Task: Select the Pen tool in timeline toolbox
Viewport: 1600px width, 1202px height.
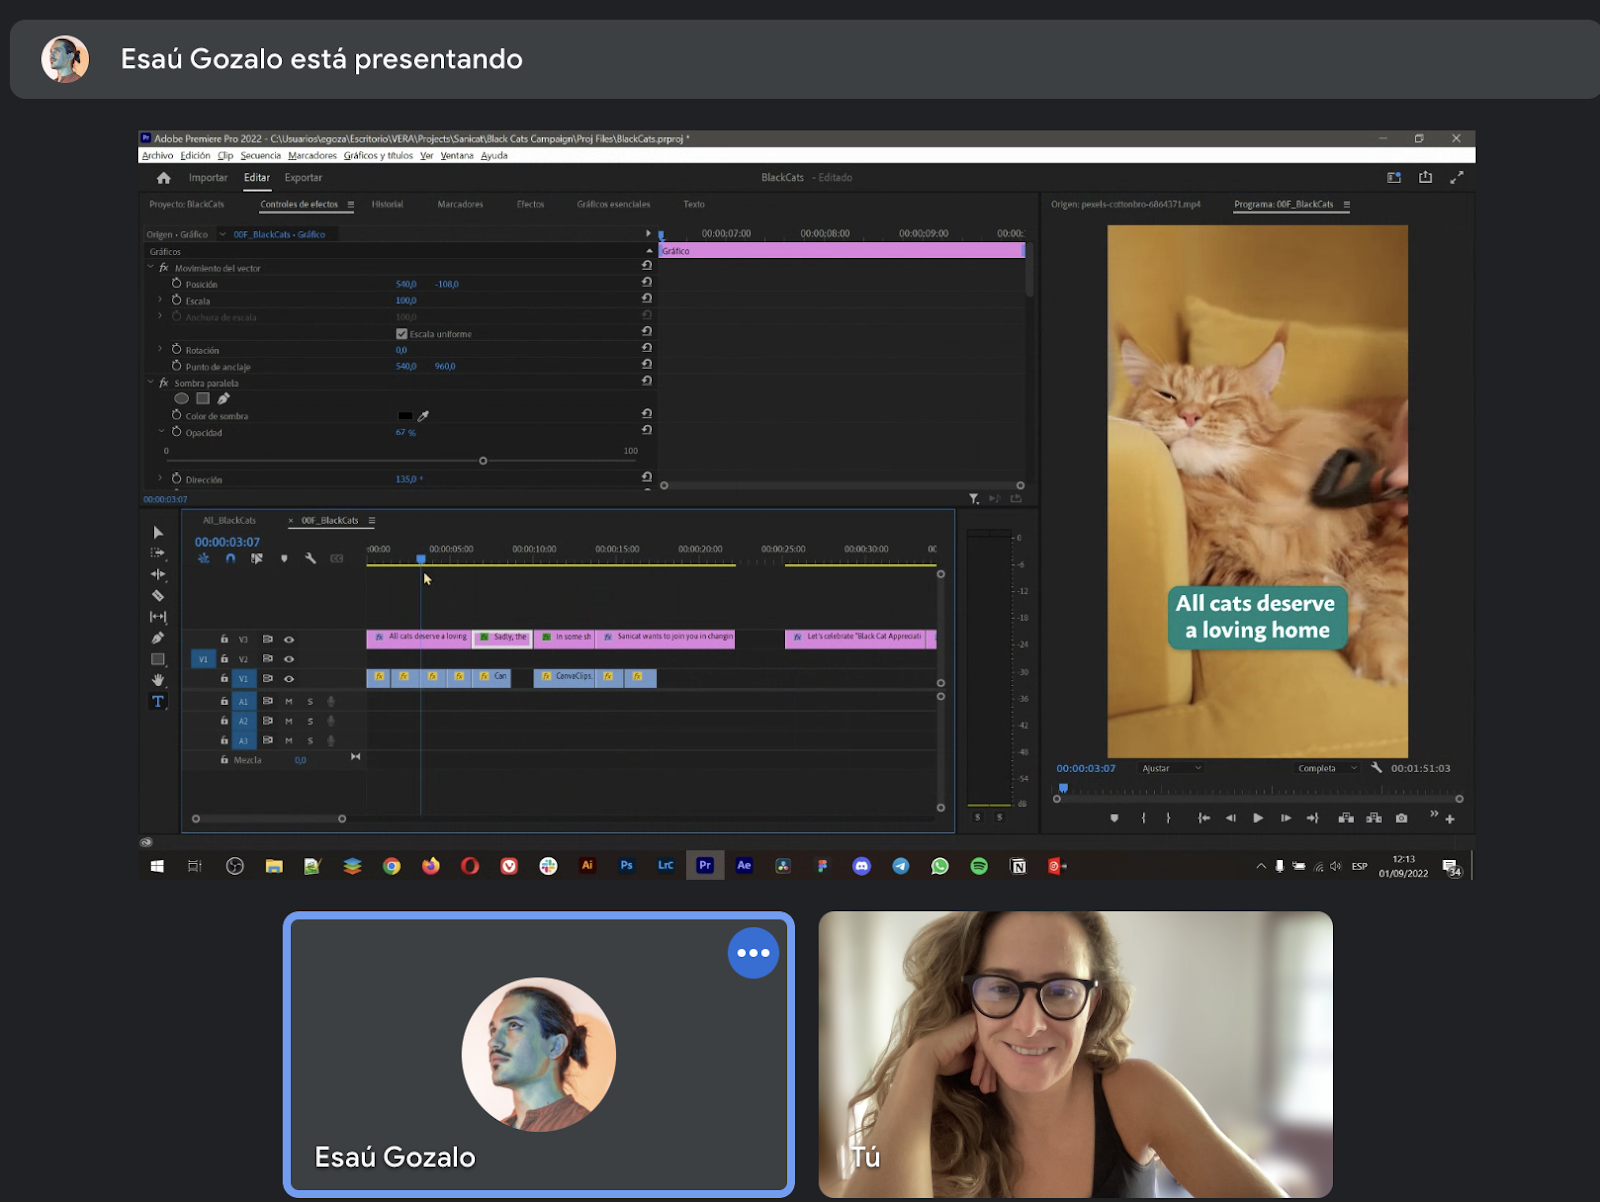Action: tap(158, 638)
